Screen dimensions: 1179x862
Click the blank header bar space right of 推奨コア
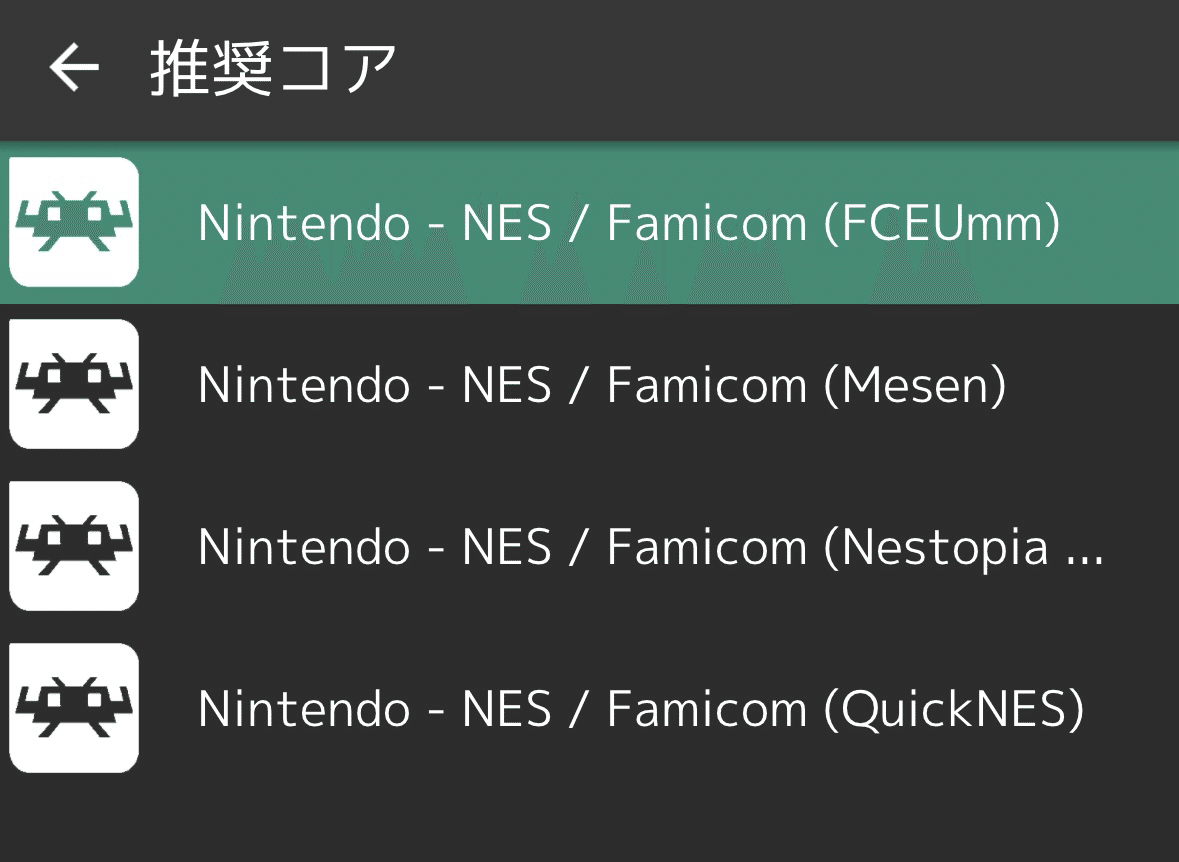tap(788, 68)
